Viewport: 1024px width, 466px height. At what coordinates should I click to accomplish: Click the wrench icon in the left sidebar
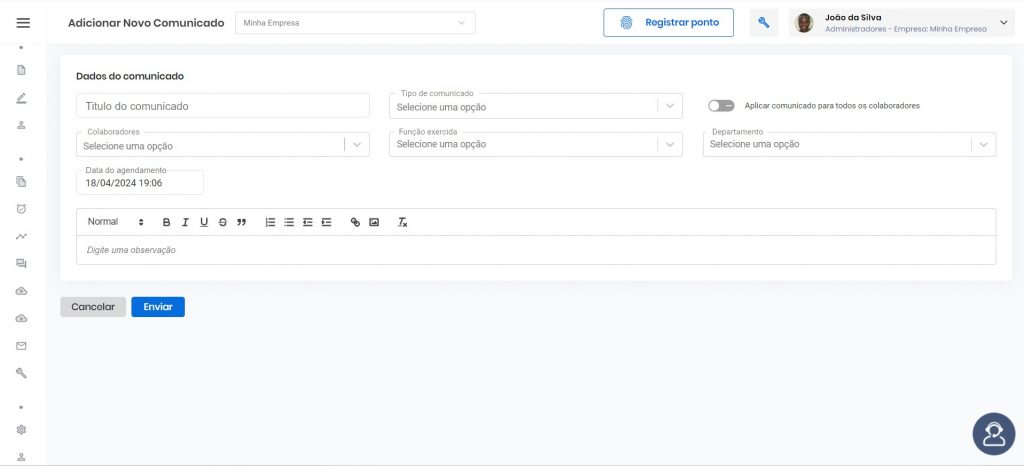coord(21,373)
